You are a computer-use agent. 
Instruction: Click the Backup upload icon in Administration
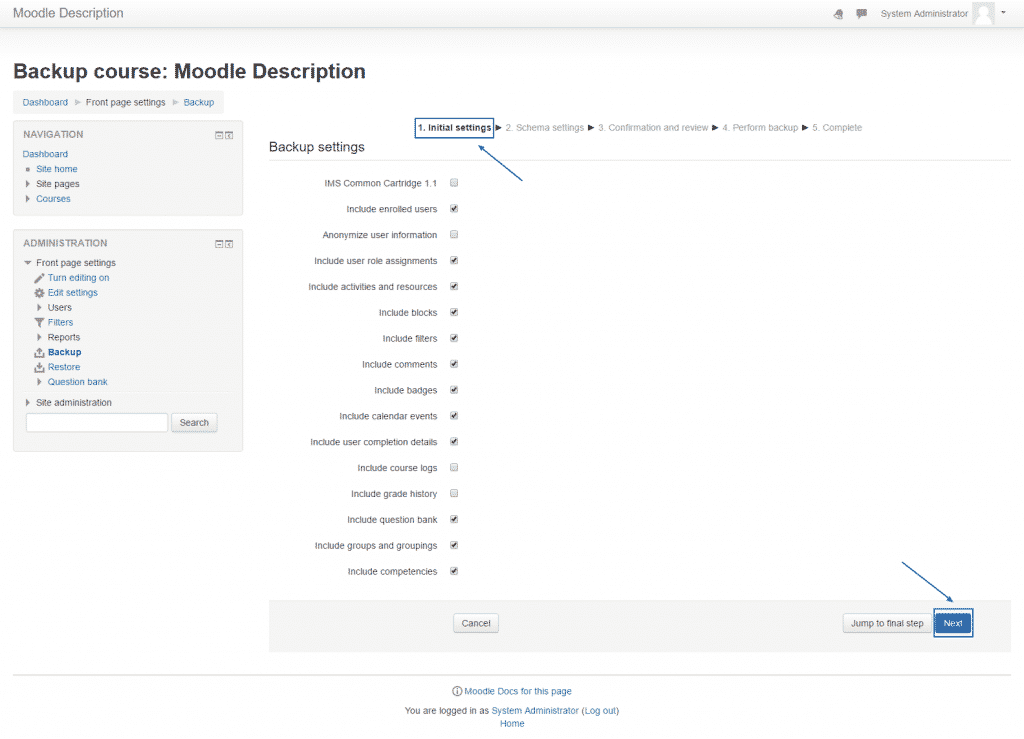click(x=39, y=353)
